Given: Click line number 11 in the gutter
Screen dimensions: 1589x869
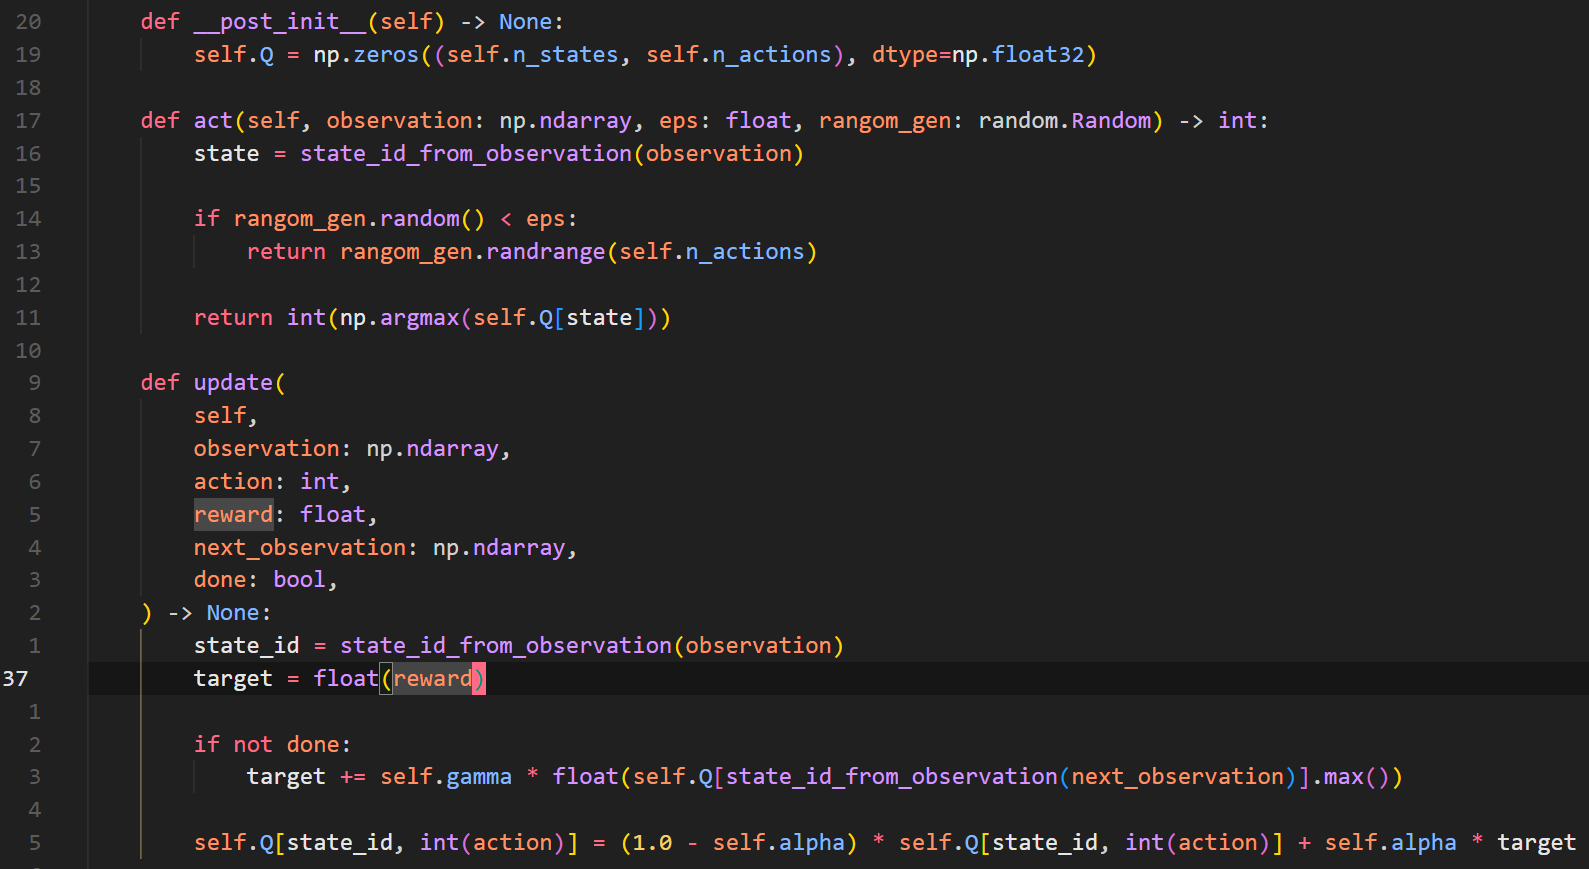Looking at the screenshot, I should 28,318.
